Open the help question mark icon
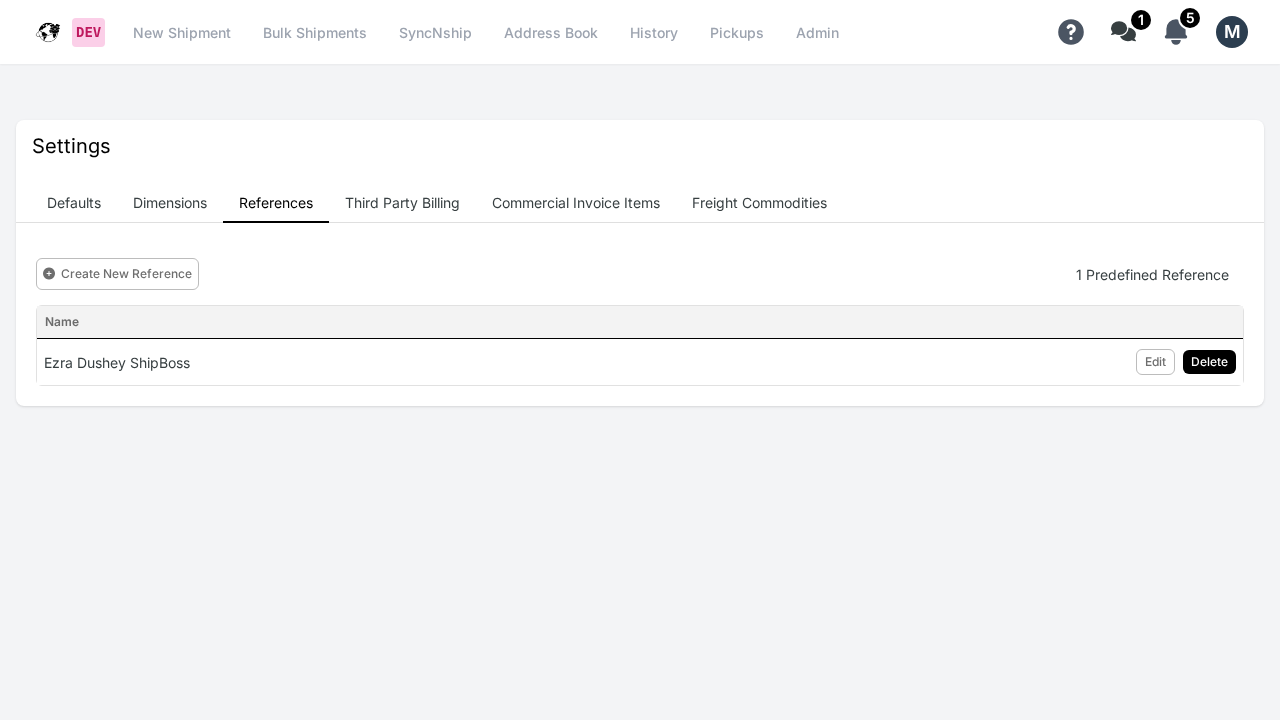 coord(1071,32)
